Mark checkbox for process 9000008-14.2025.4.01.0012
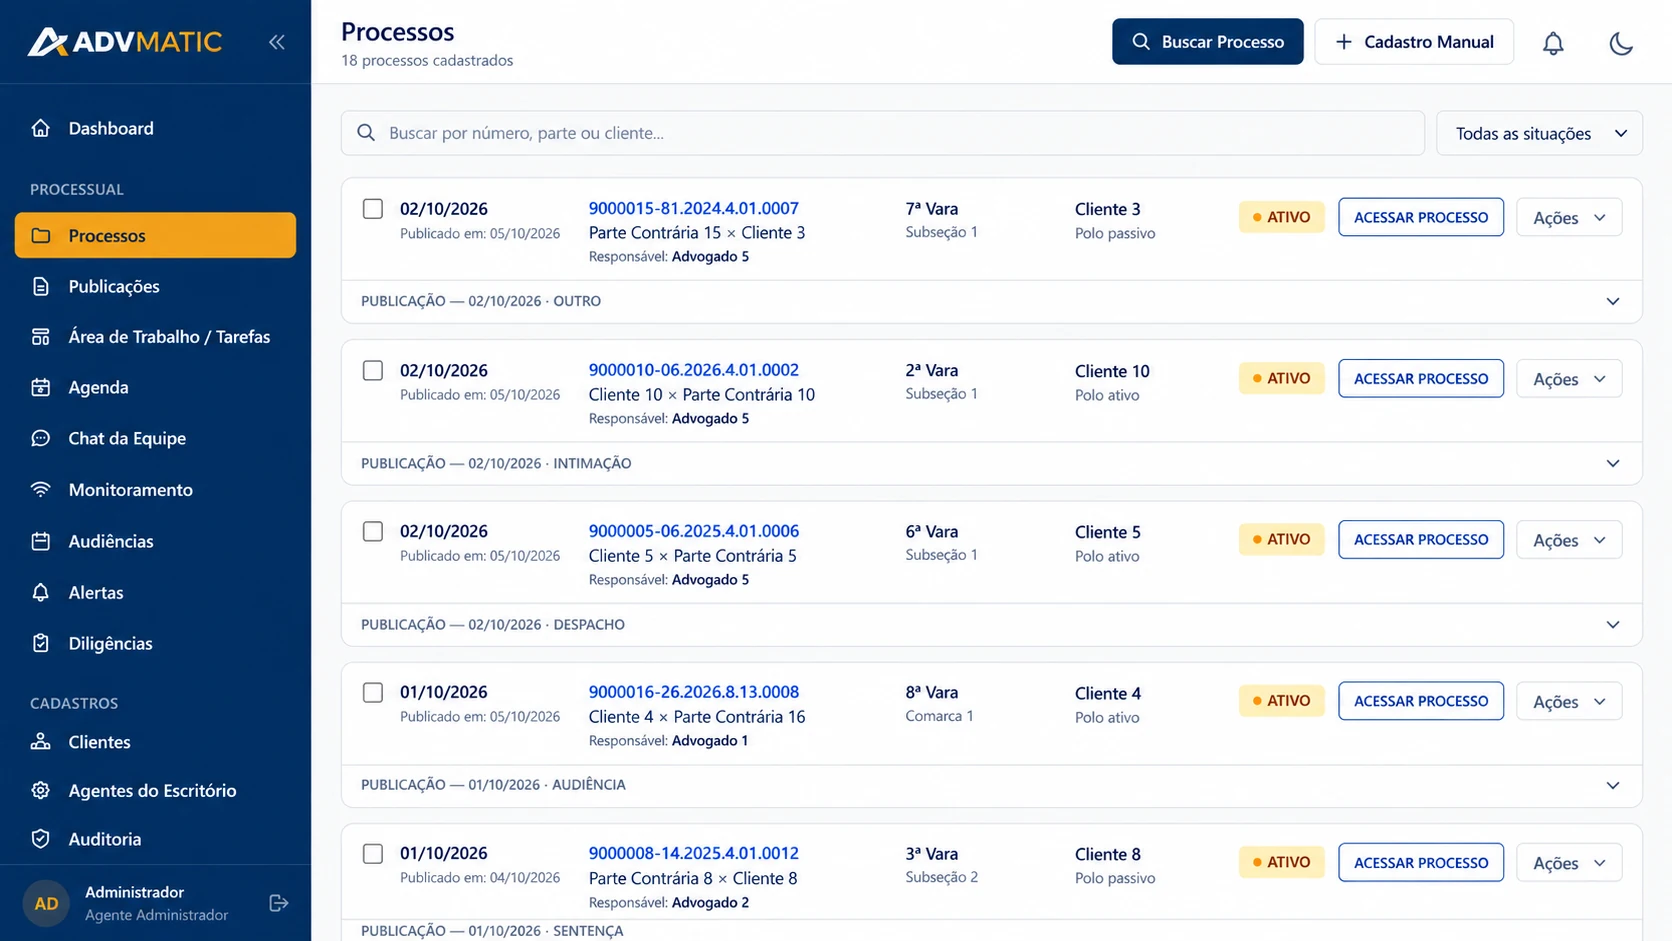 pos(373,854)
